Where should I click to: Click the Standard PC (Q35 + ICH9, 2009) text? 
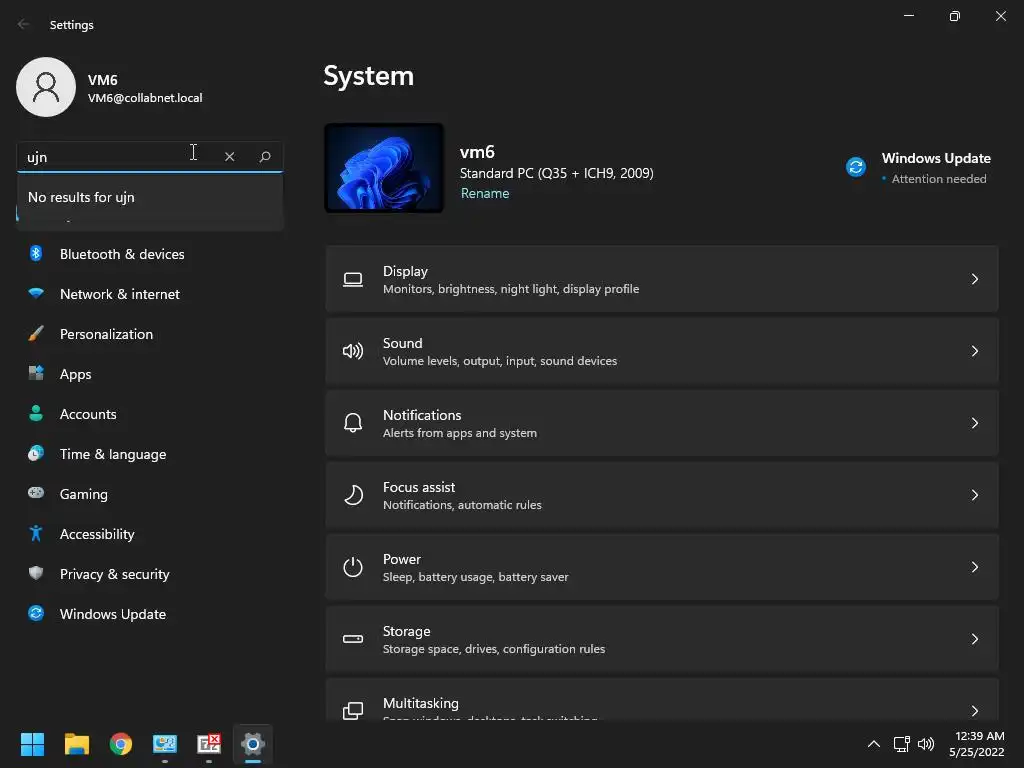pos(556,173)
